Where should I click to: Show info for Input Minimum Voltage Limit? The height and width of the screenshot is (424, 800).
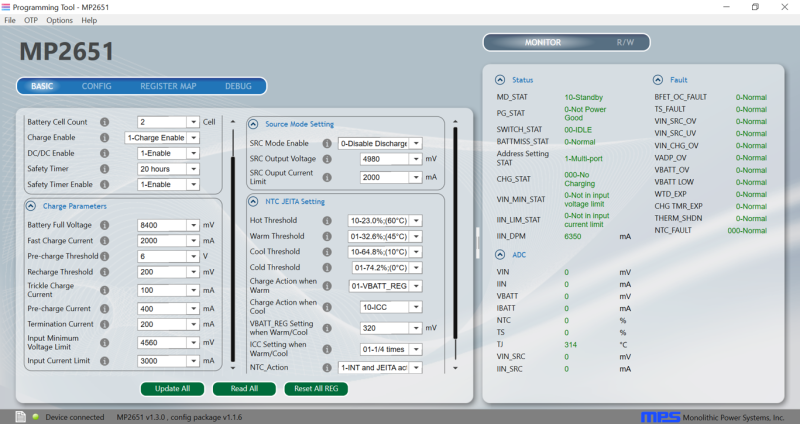click(x=105, y=343)
